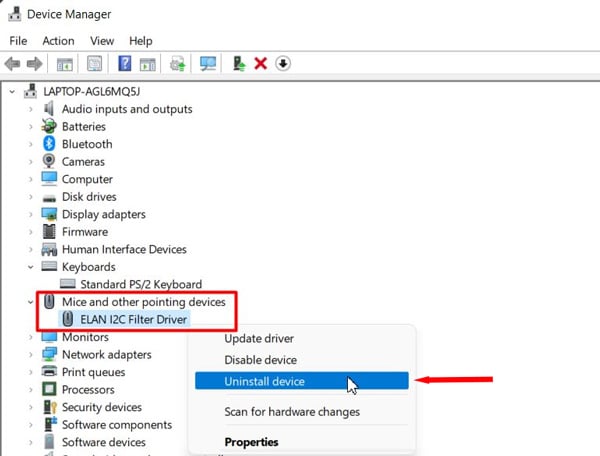Expand the Computer chevron
The height and width of the screenshot is (456, 600).
(31, 179)
